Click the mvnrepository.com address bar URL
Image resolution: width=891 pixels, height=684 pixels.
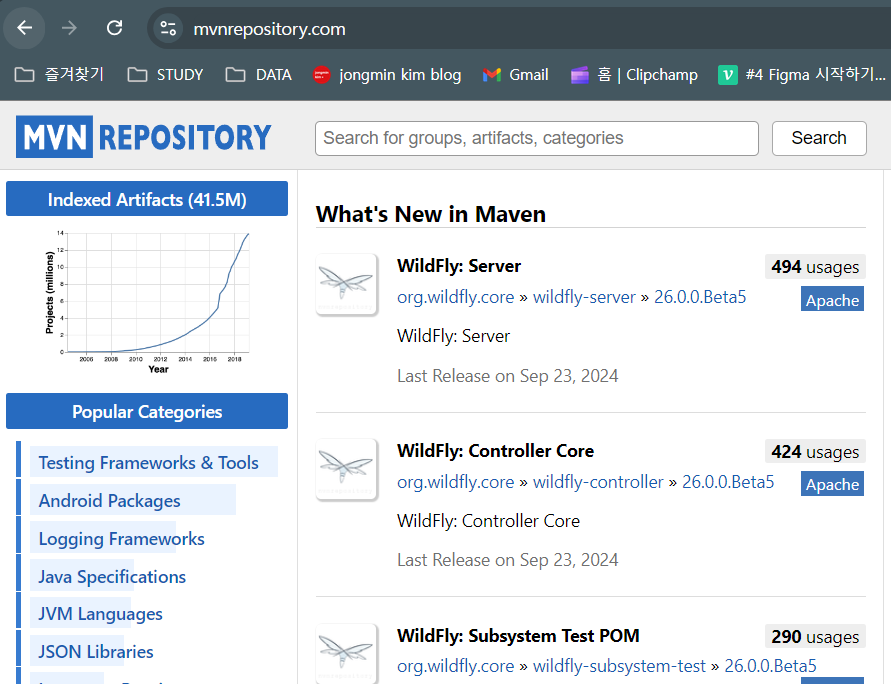[269, 29]
